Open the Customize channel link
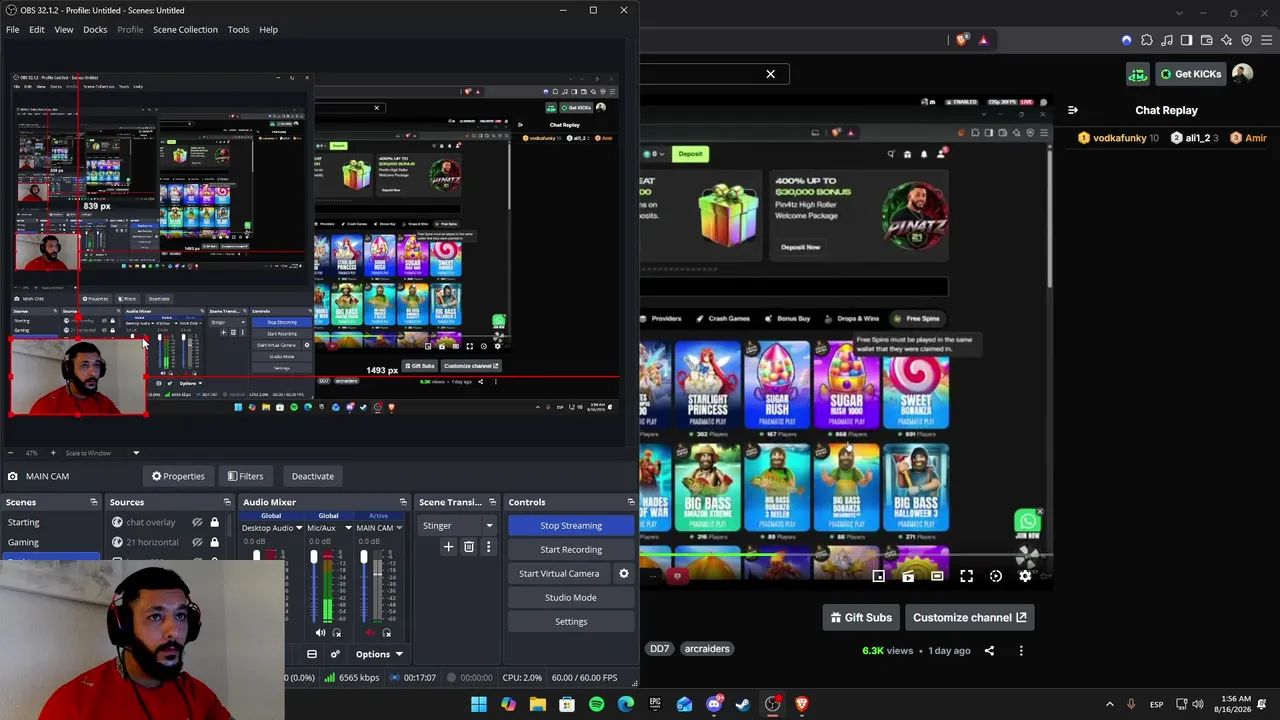 pos(969,617)
